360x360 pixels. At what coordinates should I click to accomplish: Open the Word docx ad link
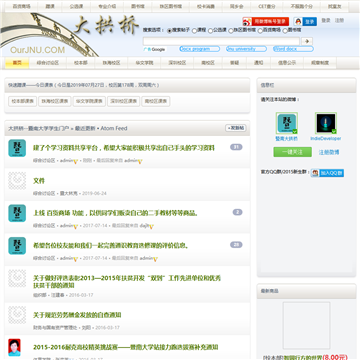coord(293,49)
